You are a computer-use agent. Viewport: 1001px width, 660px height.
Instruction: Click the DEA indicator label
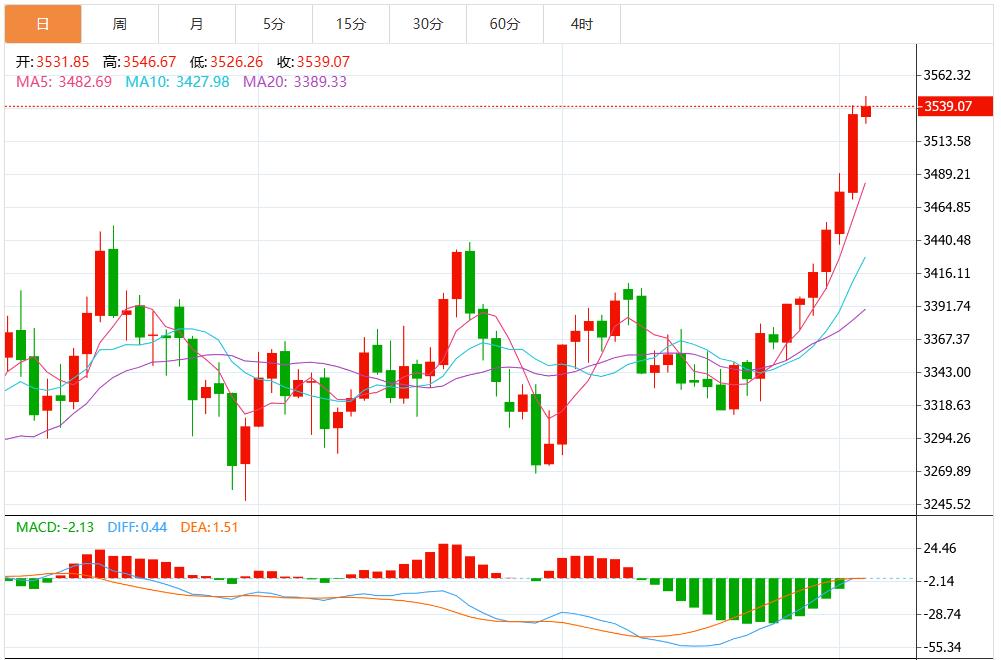[x=209, y=527]
